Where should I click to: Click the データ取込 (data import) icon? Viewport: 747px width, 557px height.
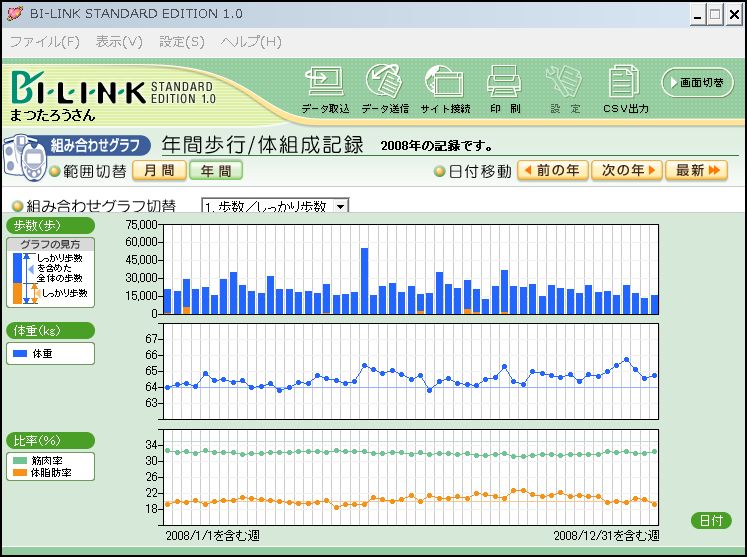click(x=325, y=87)
